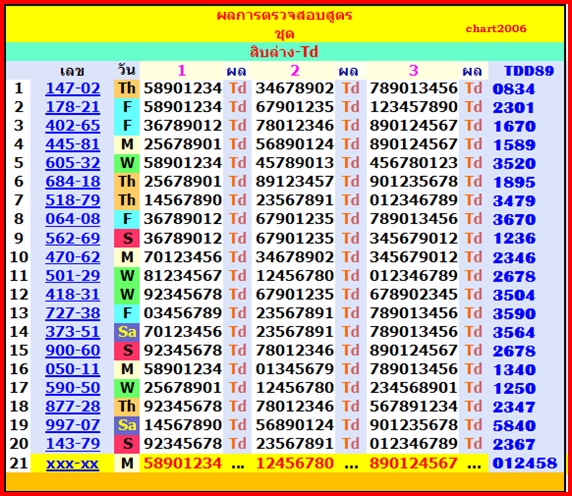This screenshot has width=572, height=496.
Task: Select the red 58901234 prediction in row 21
Action: [182, 463]
